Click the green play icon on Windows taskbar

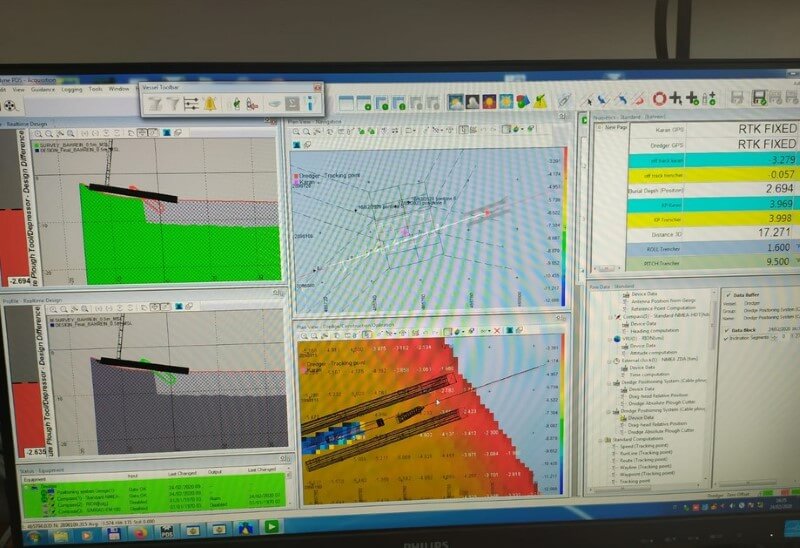coord(271,526)
